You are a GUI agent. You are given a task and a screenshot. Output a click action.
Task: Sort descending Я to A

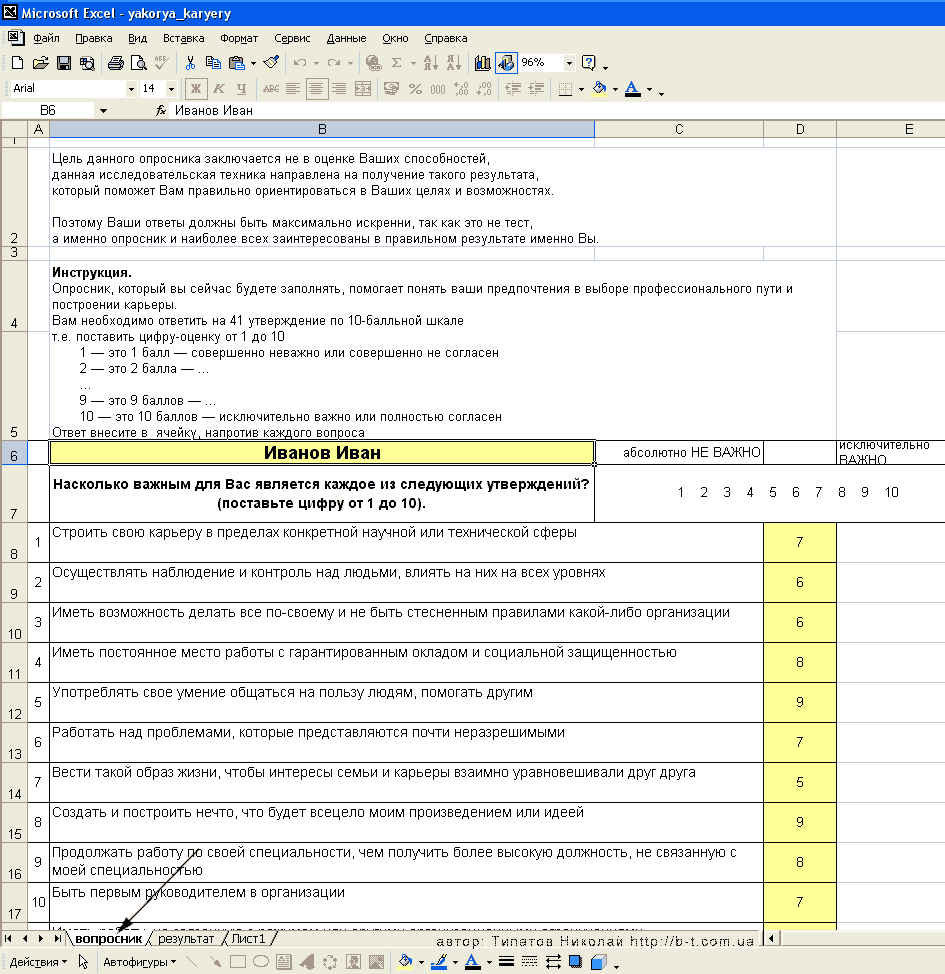tap(454, 63)
